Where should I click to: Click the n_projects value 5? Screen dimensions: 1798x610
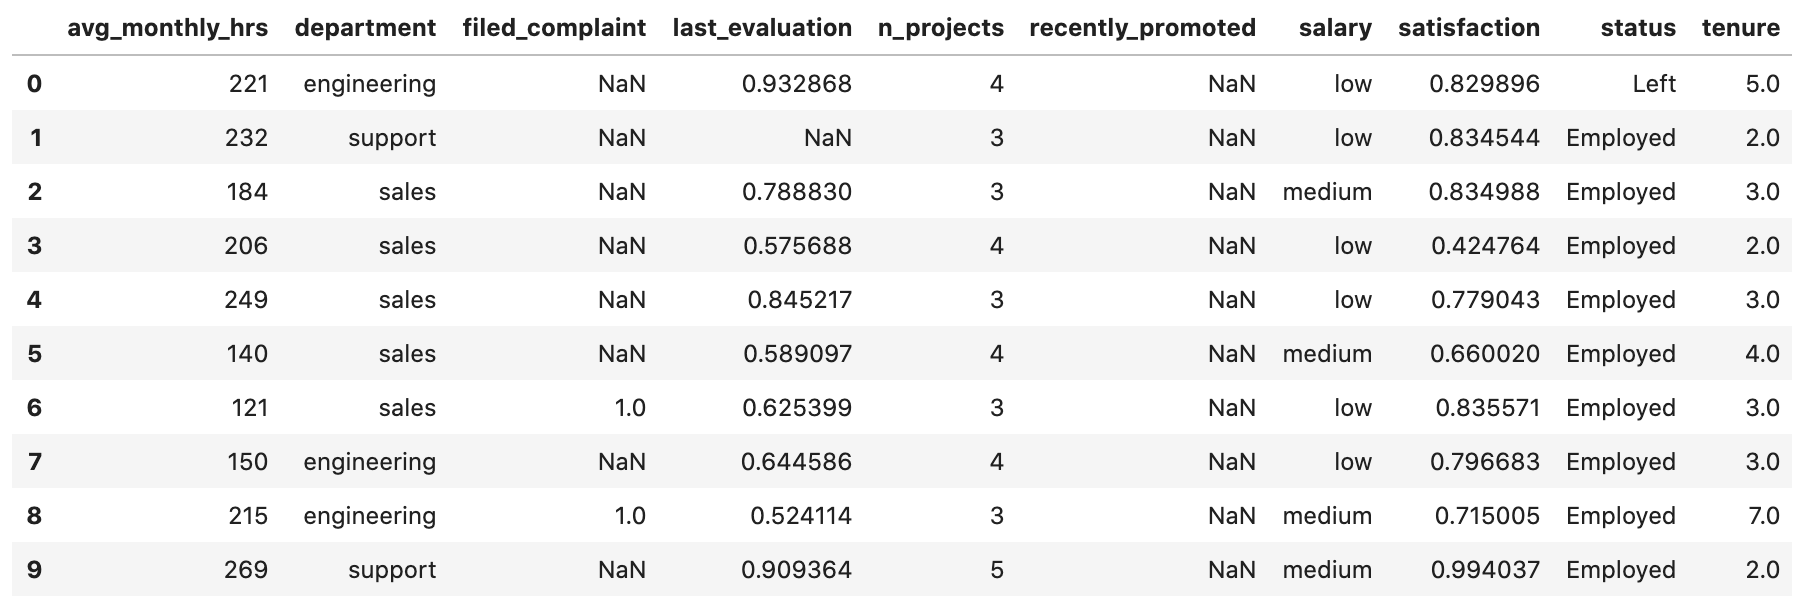[x=996, y=570]
